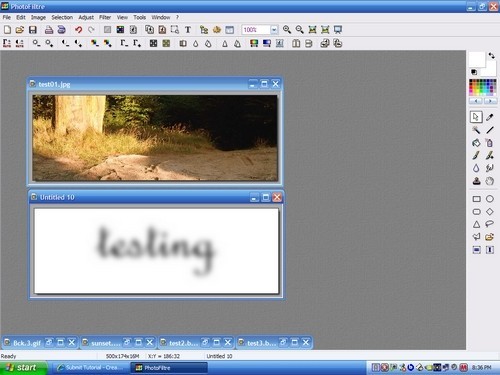Select the Line tool
The image size is (500, 375).
click(490, 130)
